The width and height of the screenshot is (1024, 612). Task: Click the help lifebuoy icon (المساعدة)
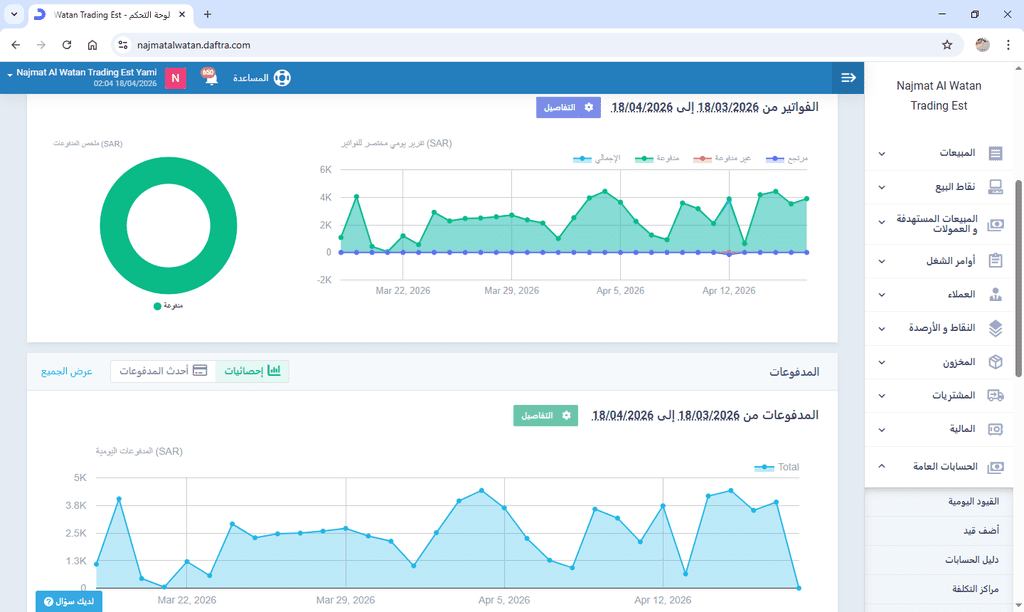(x=281, y=78)
